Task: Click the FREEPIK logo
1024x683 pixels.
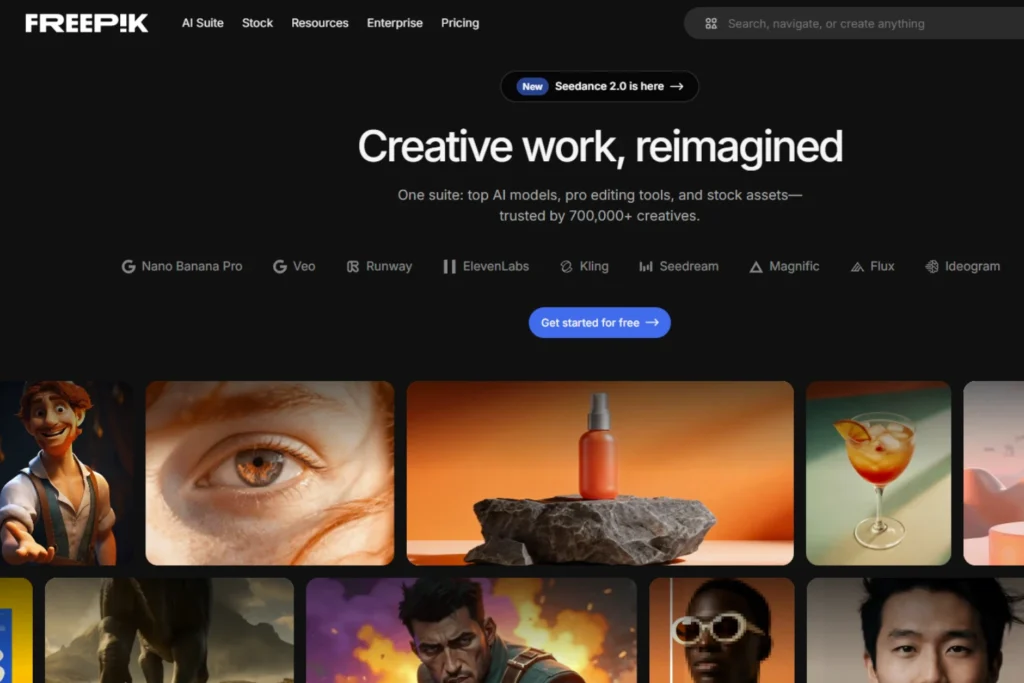Action: (86, 23)
